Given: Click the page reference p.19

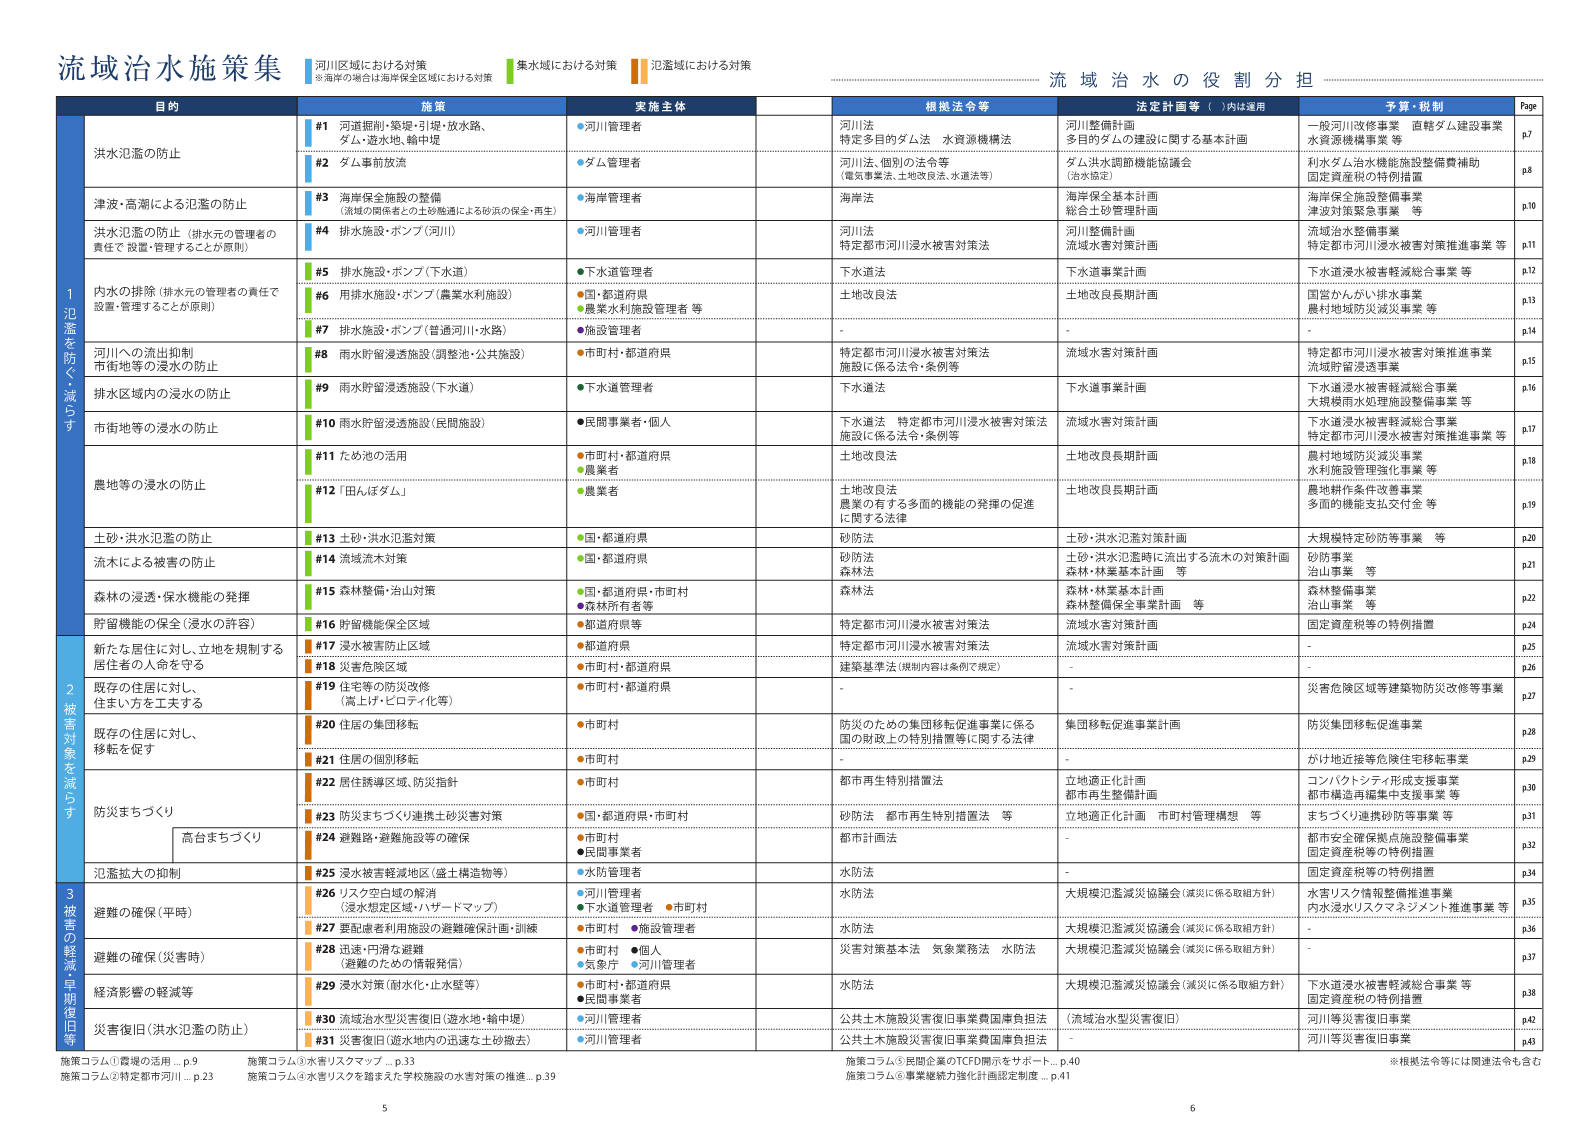Looking at the screenshot, I should point(1529,505).
